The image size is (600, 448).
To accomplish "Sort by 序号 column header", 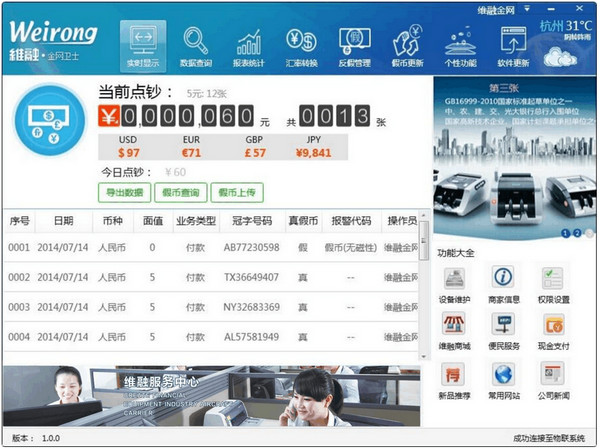I will click(20, 221).
